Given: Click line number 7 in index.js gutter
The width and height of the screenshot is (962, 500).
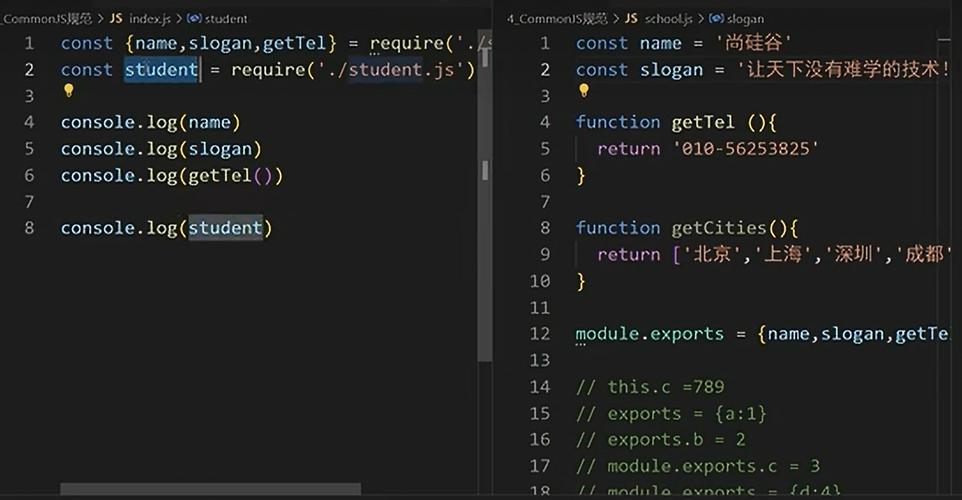Looking at the screenshot, I should [x=29, y=201].
